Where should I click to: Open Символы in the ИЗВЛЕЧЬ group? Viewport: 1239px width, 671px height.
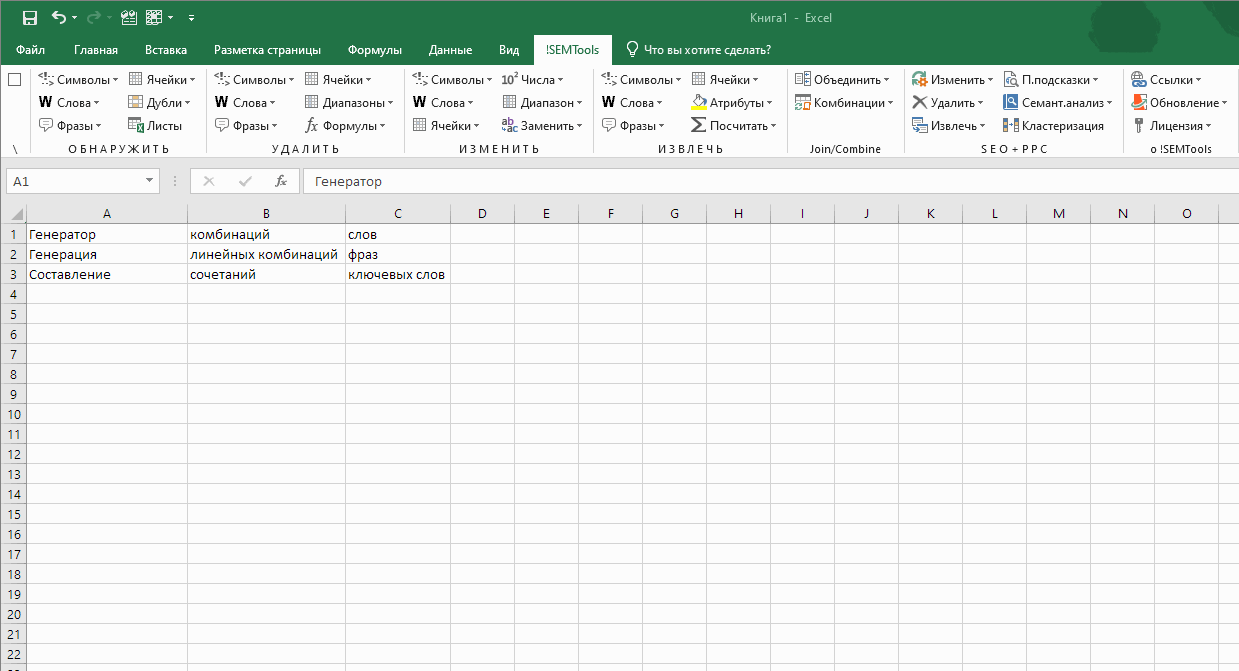pyautogui.click(x=641, y=79)
